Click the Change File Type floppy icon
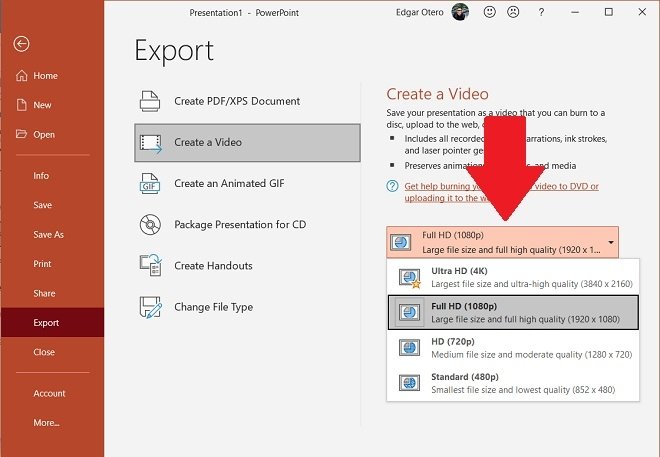This screenshot has width=660, height=457. (150, 307)
